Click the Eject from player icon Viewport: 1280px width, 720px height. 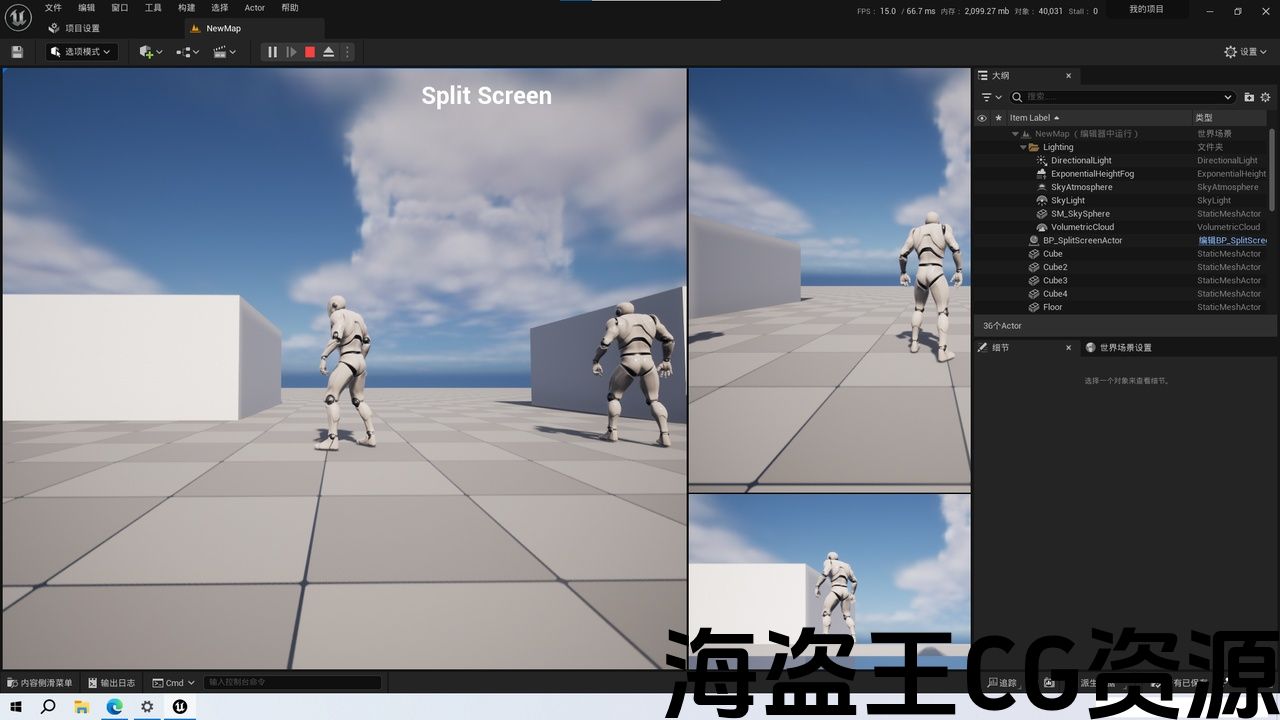(328, 52)
